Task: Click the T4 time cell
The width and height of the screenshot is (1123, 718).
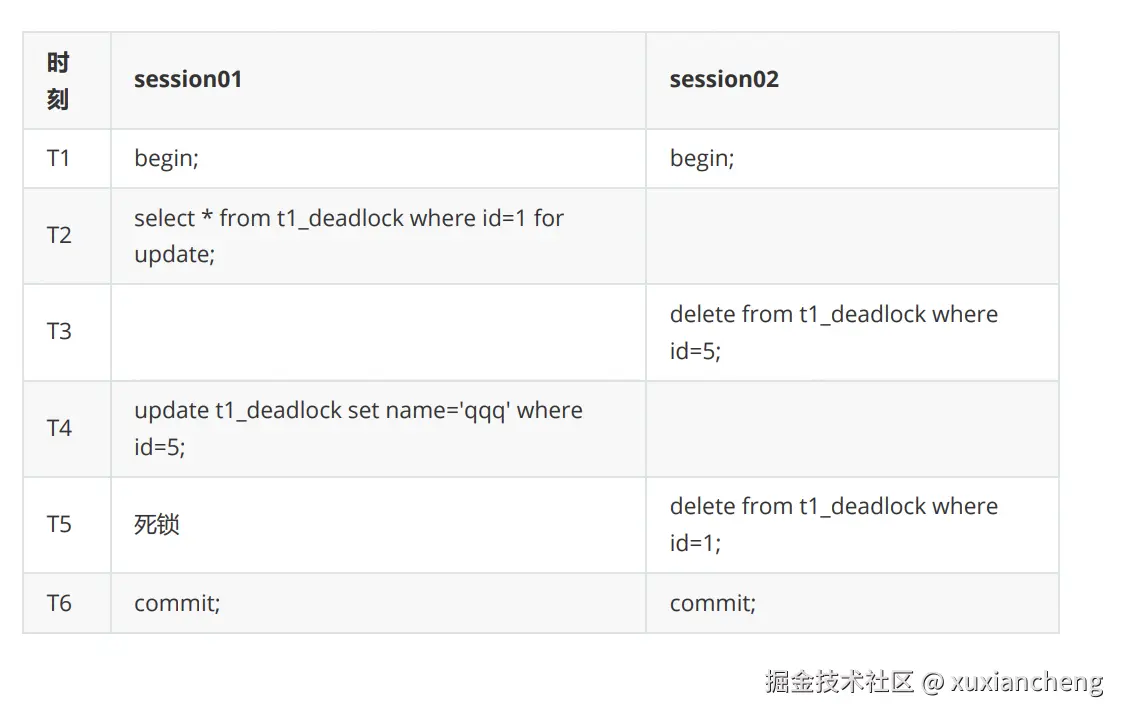Action: coord(59,428)
